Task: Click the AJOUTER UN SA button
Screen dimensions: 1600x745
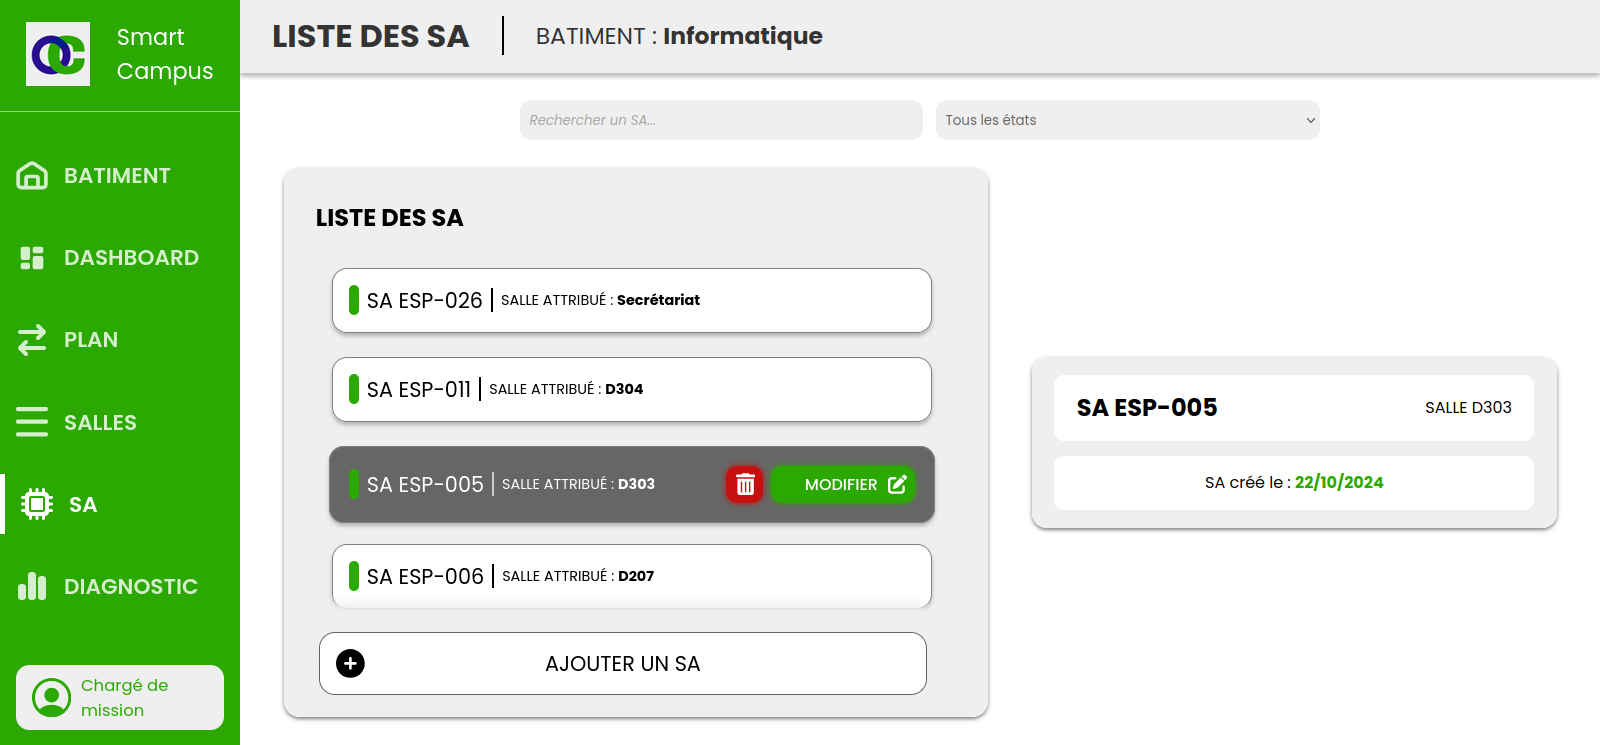Action: [623, 663]
